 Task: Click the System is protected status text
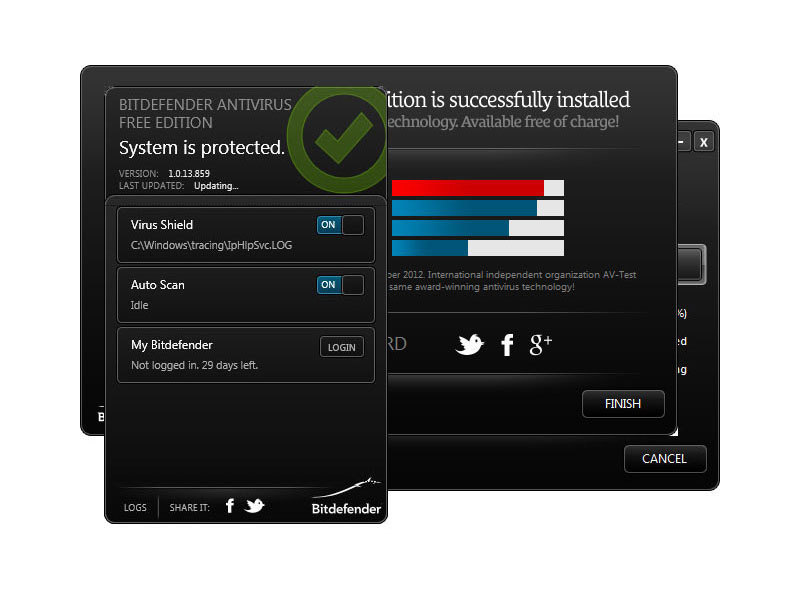202,148
